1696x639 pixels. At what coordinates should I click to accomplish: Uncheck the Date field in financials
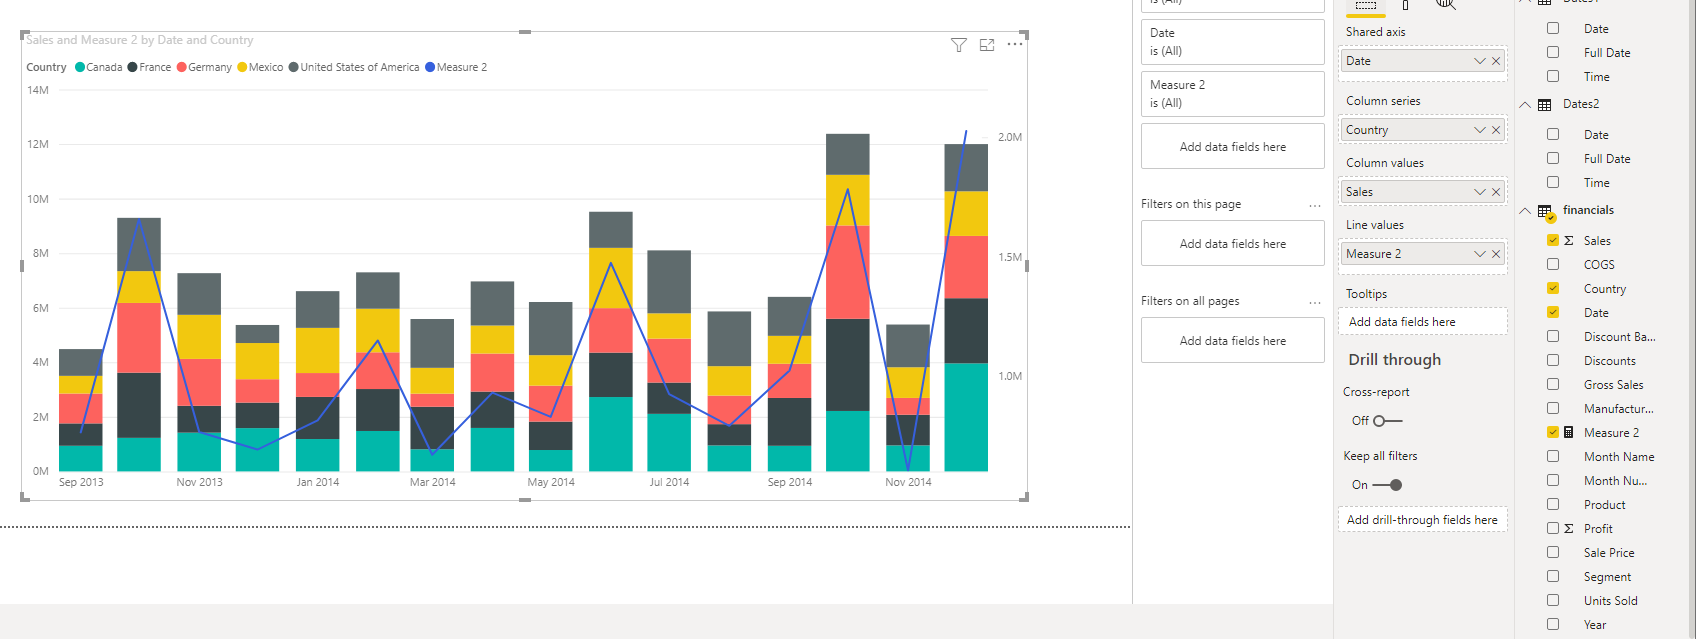click(1553, 312)
